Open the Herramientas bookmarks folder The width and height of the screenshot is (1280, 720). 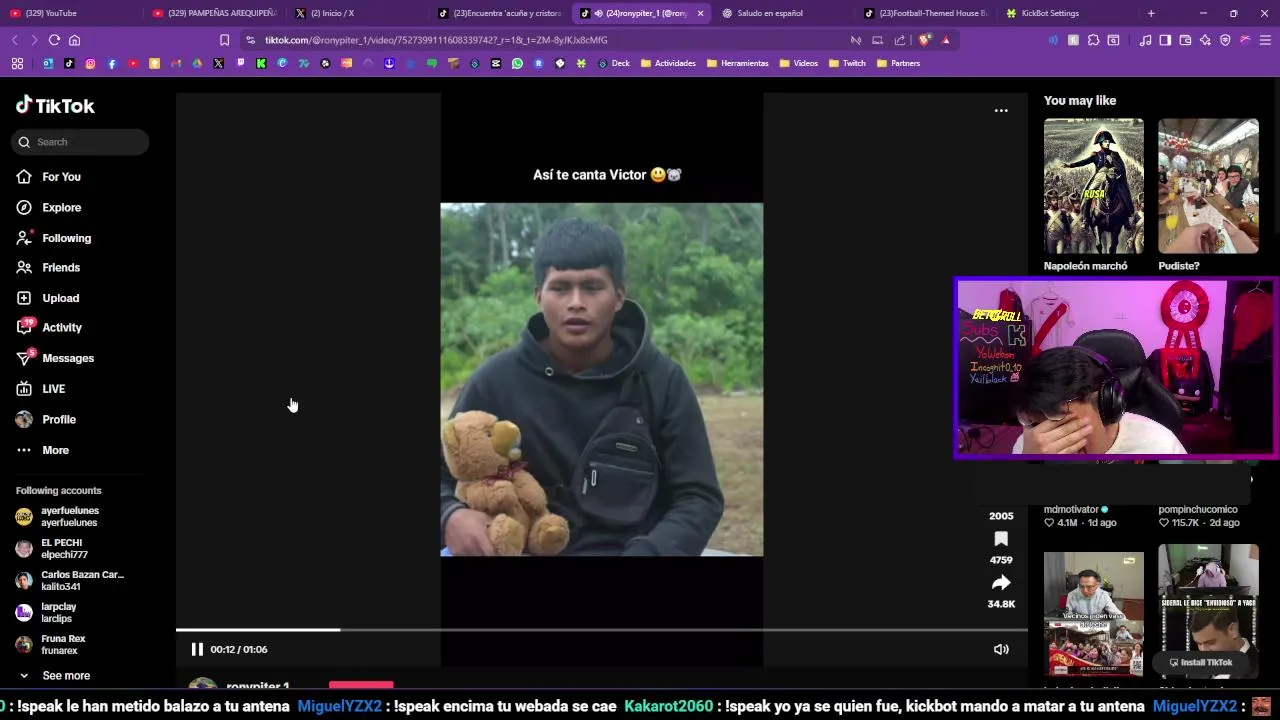point(738,63)
